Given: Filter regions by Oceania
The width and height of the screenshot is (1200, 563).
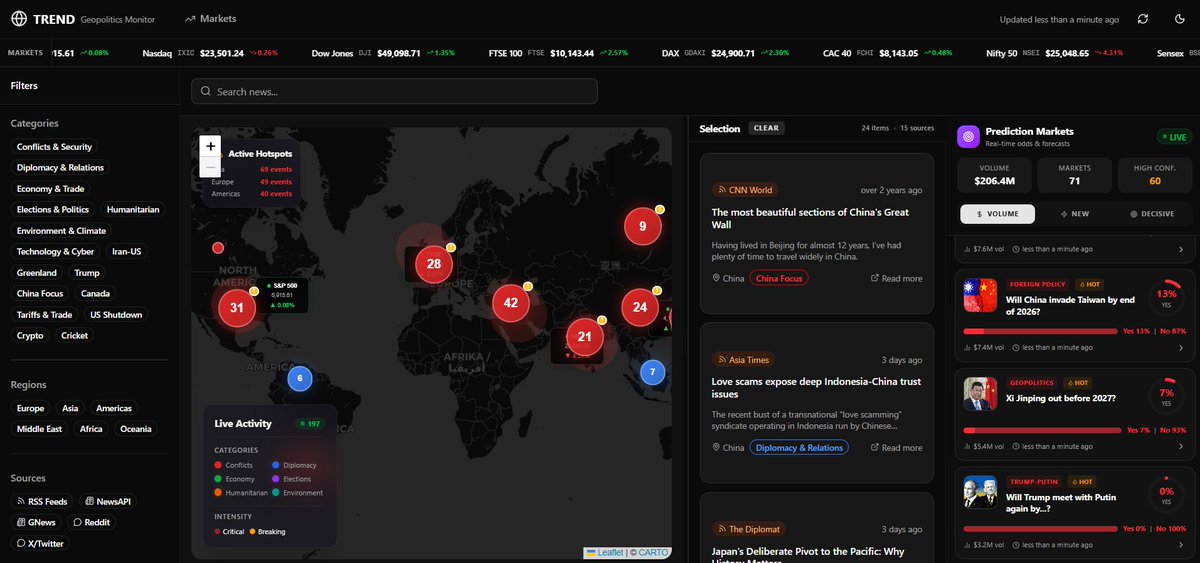Looking at the screenshot, I should pos(136,429).
